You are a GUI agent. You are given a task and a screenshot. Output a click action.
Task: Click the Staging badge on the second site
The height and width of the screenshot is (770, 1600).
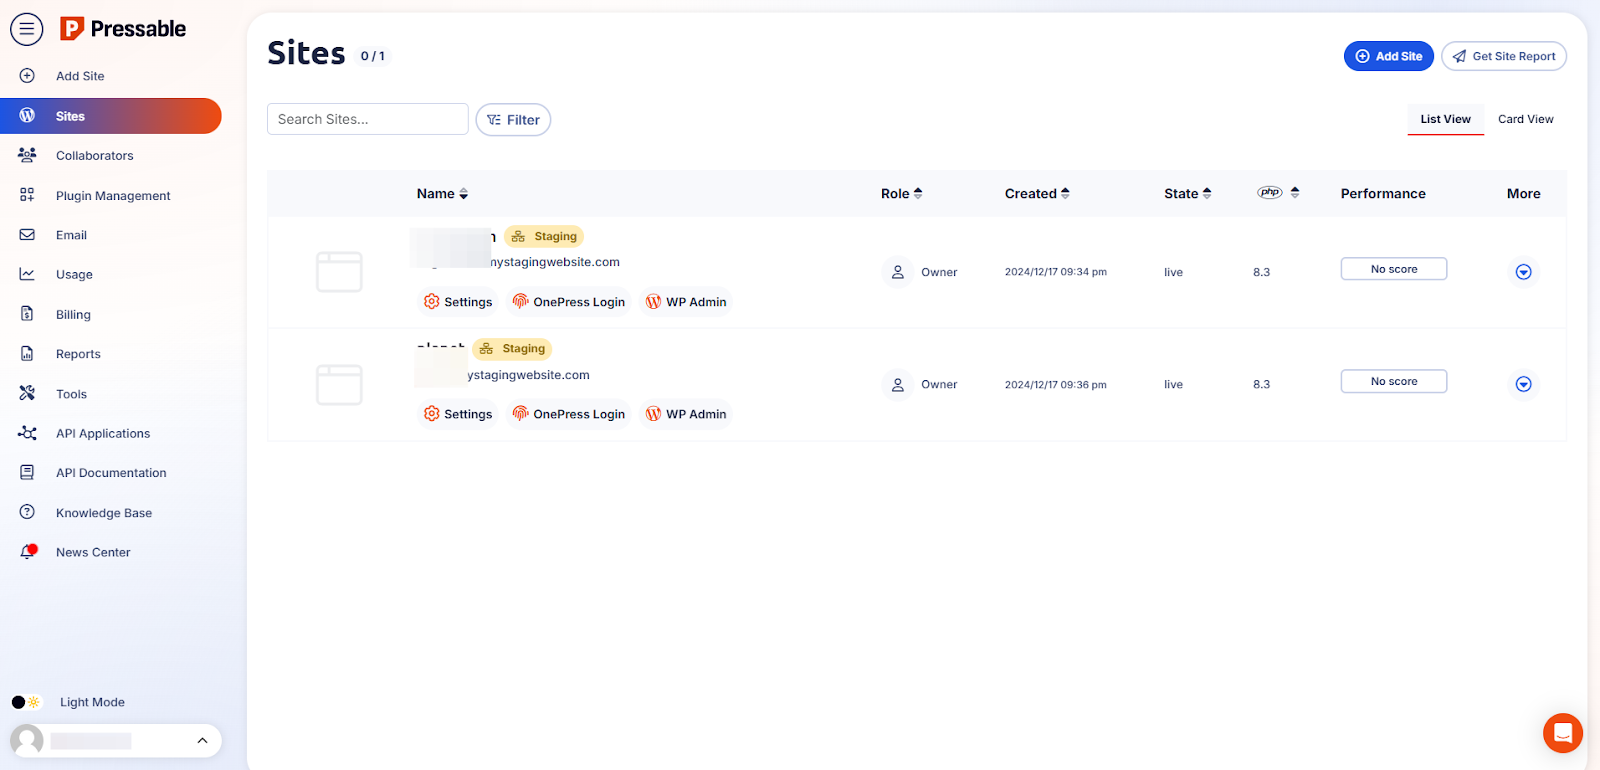pos(512,349)
